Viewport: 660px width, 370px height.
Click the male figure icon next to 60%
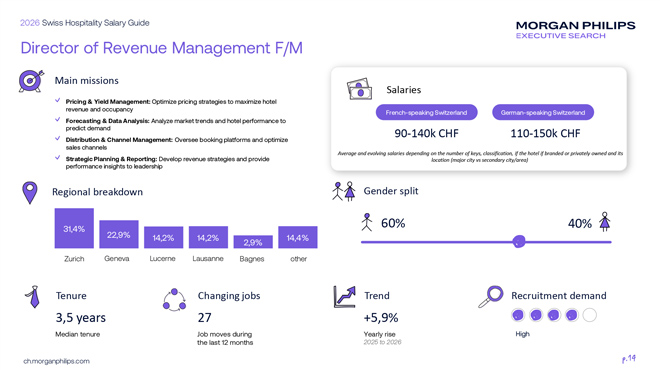click(x=367, y=222)
